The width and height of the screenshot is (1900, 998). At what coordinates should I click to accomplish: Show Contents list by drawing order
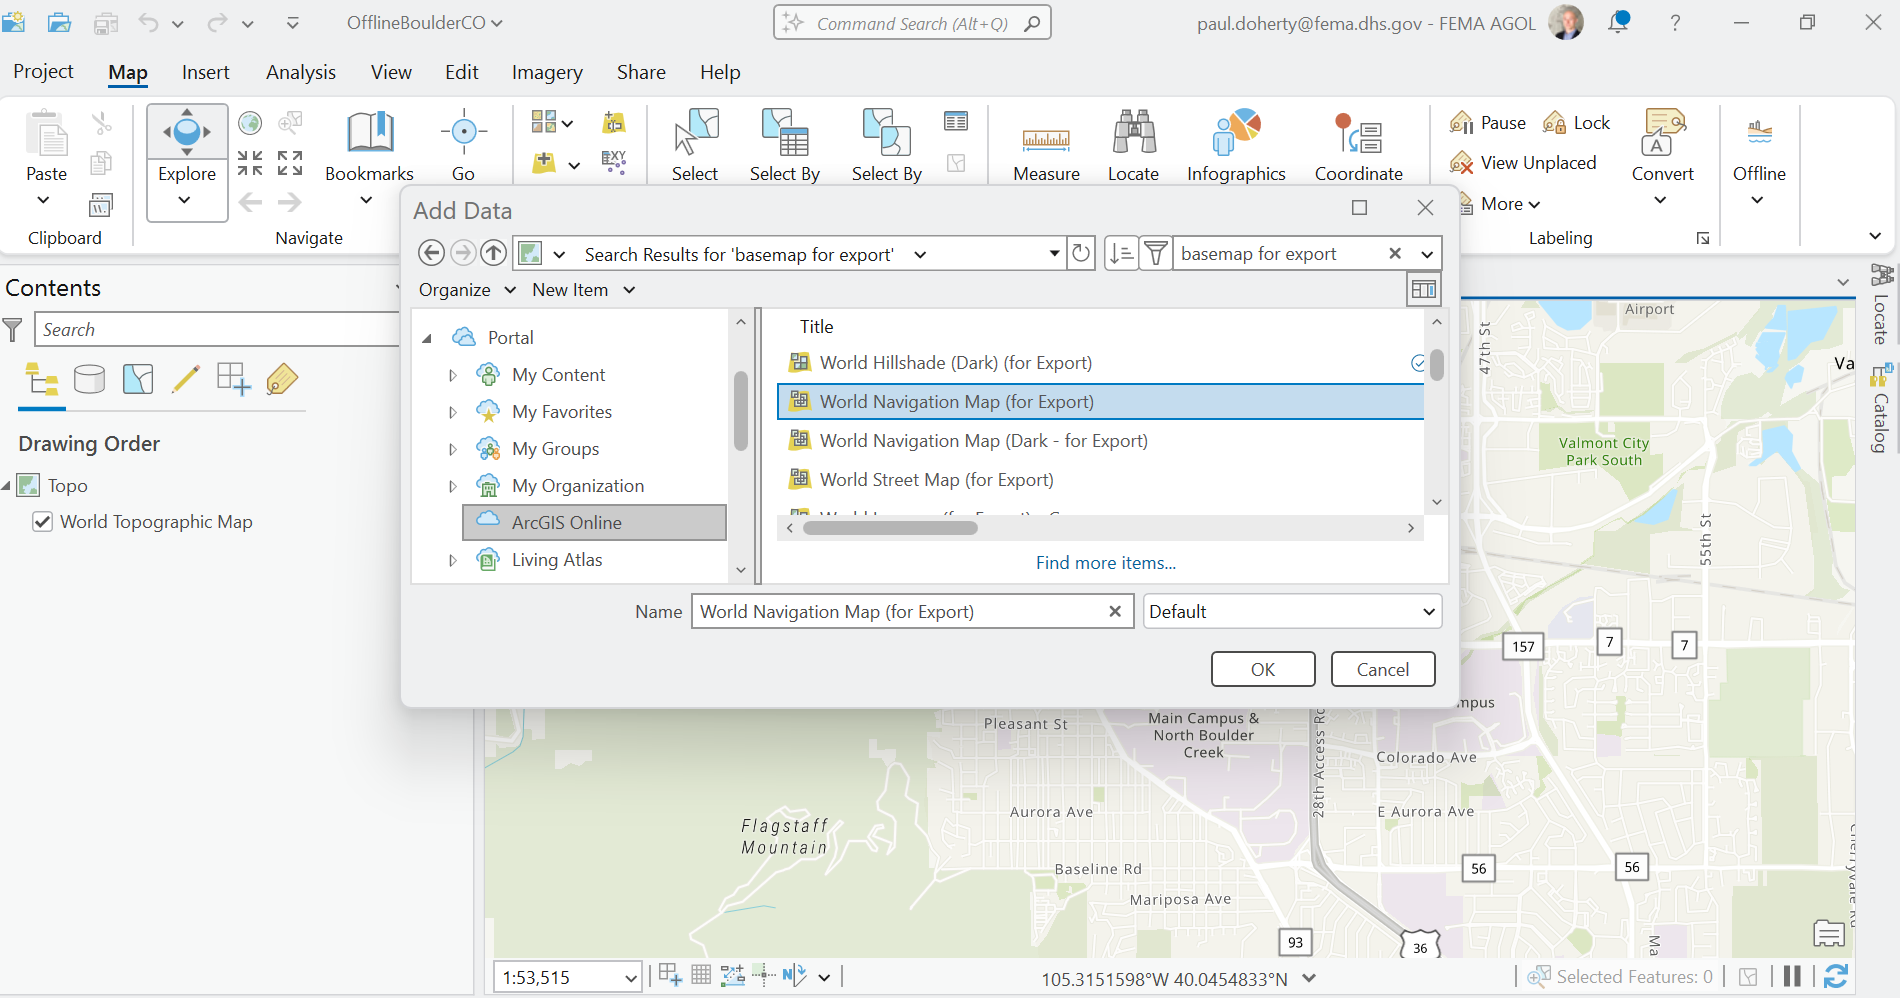point(42,380)
